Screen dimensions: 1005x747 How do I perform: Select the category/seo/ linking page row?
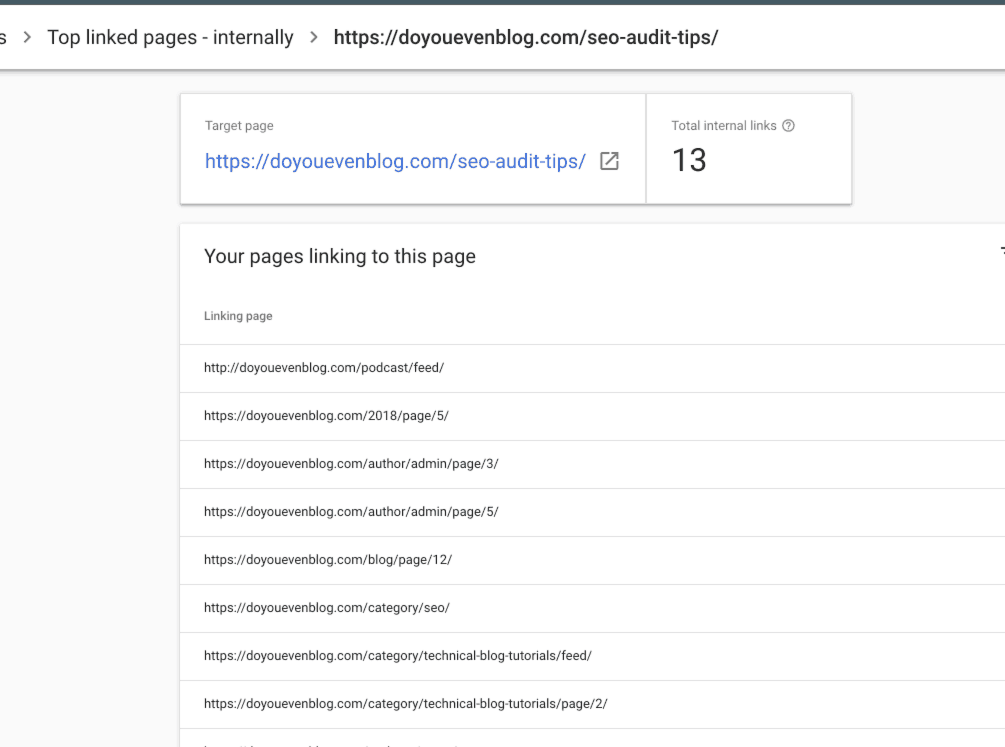(592, 609)
